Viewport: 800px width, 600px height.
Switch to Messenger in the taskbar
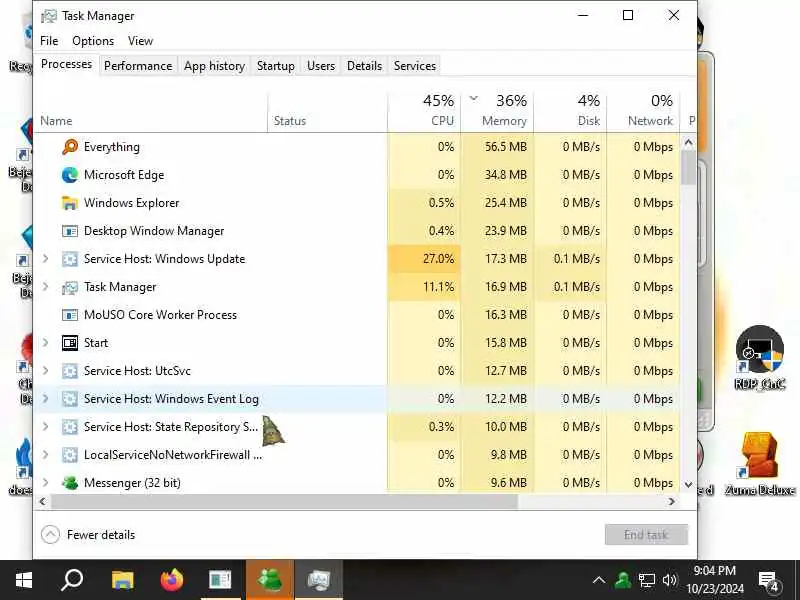click(x=270, y=580)
